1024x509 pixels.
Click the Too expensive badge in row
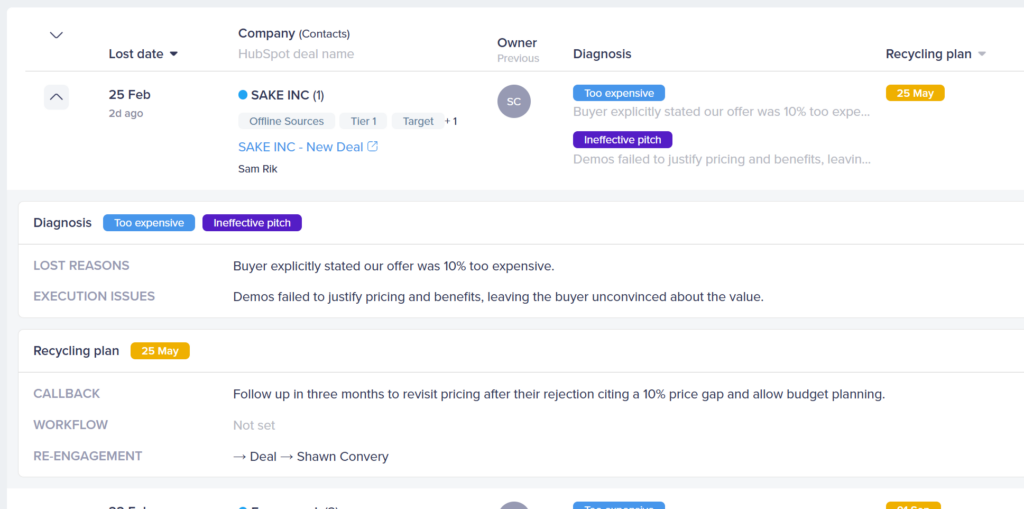[x=619, y=93]
